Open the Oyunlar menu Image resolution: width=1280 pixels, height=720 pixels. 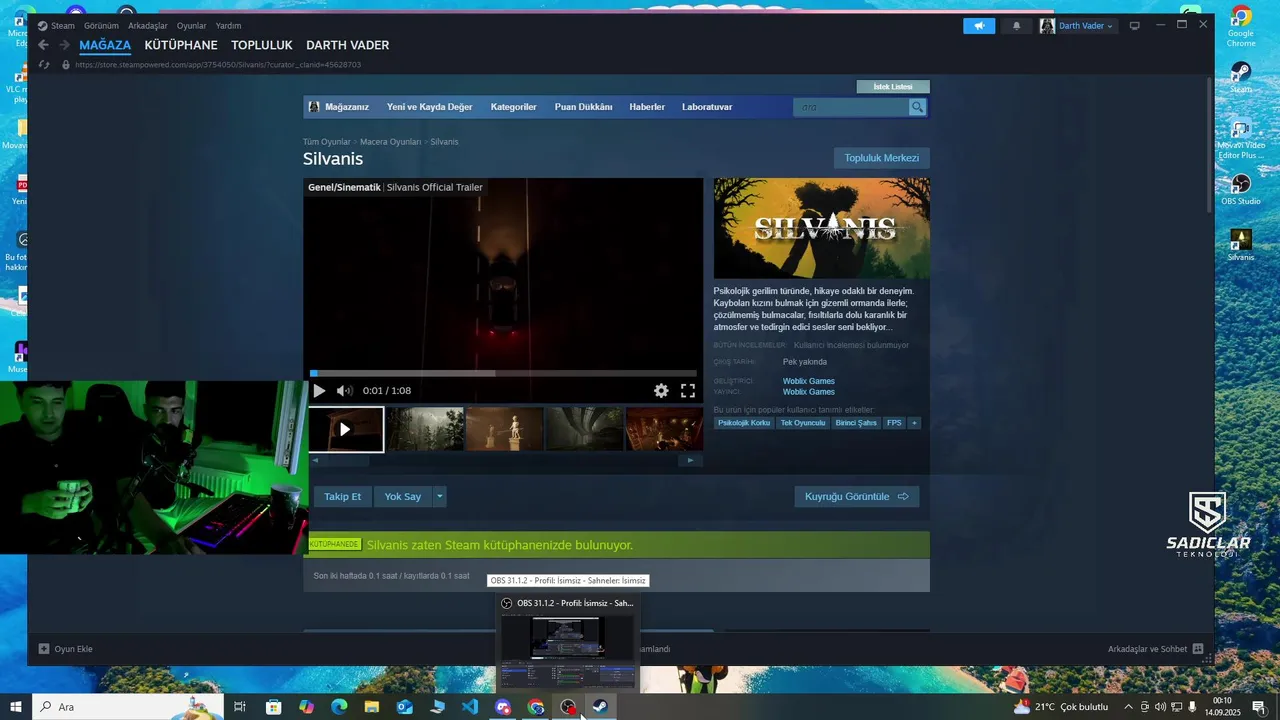[x=191, y=26]
